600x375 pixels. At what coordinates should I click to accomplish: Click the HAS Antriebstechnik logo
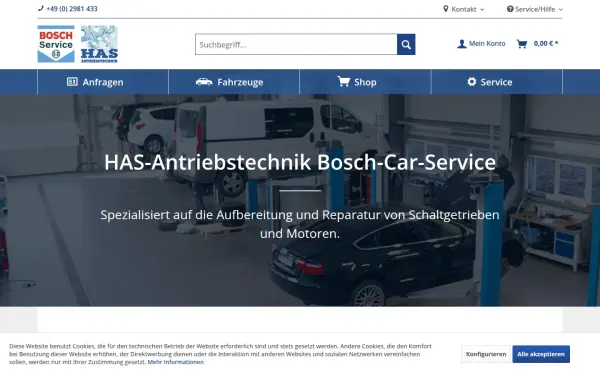click(x=99, y=44)
